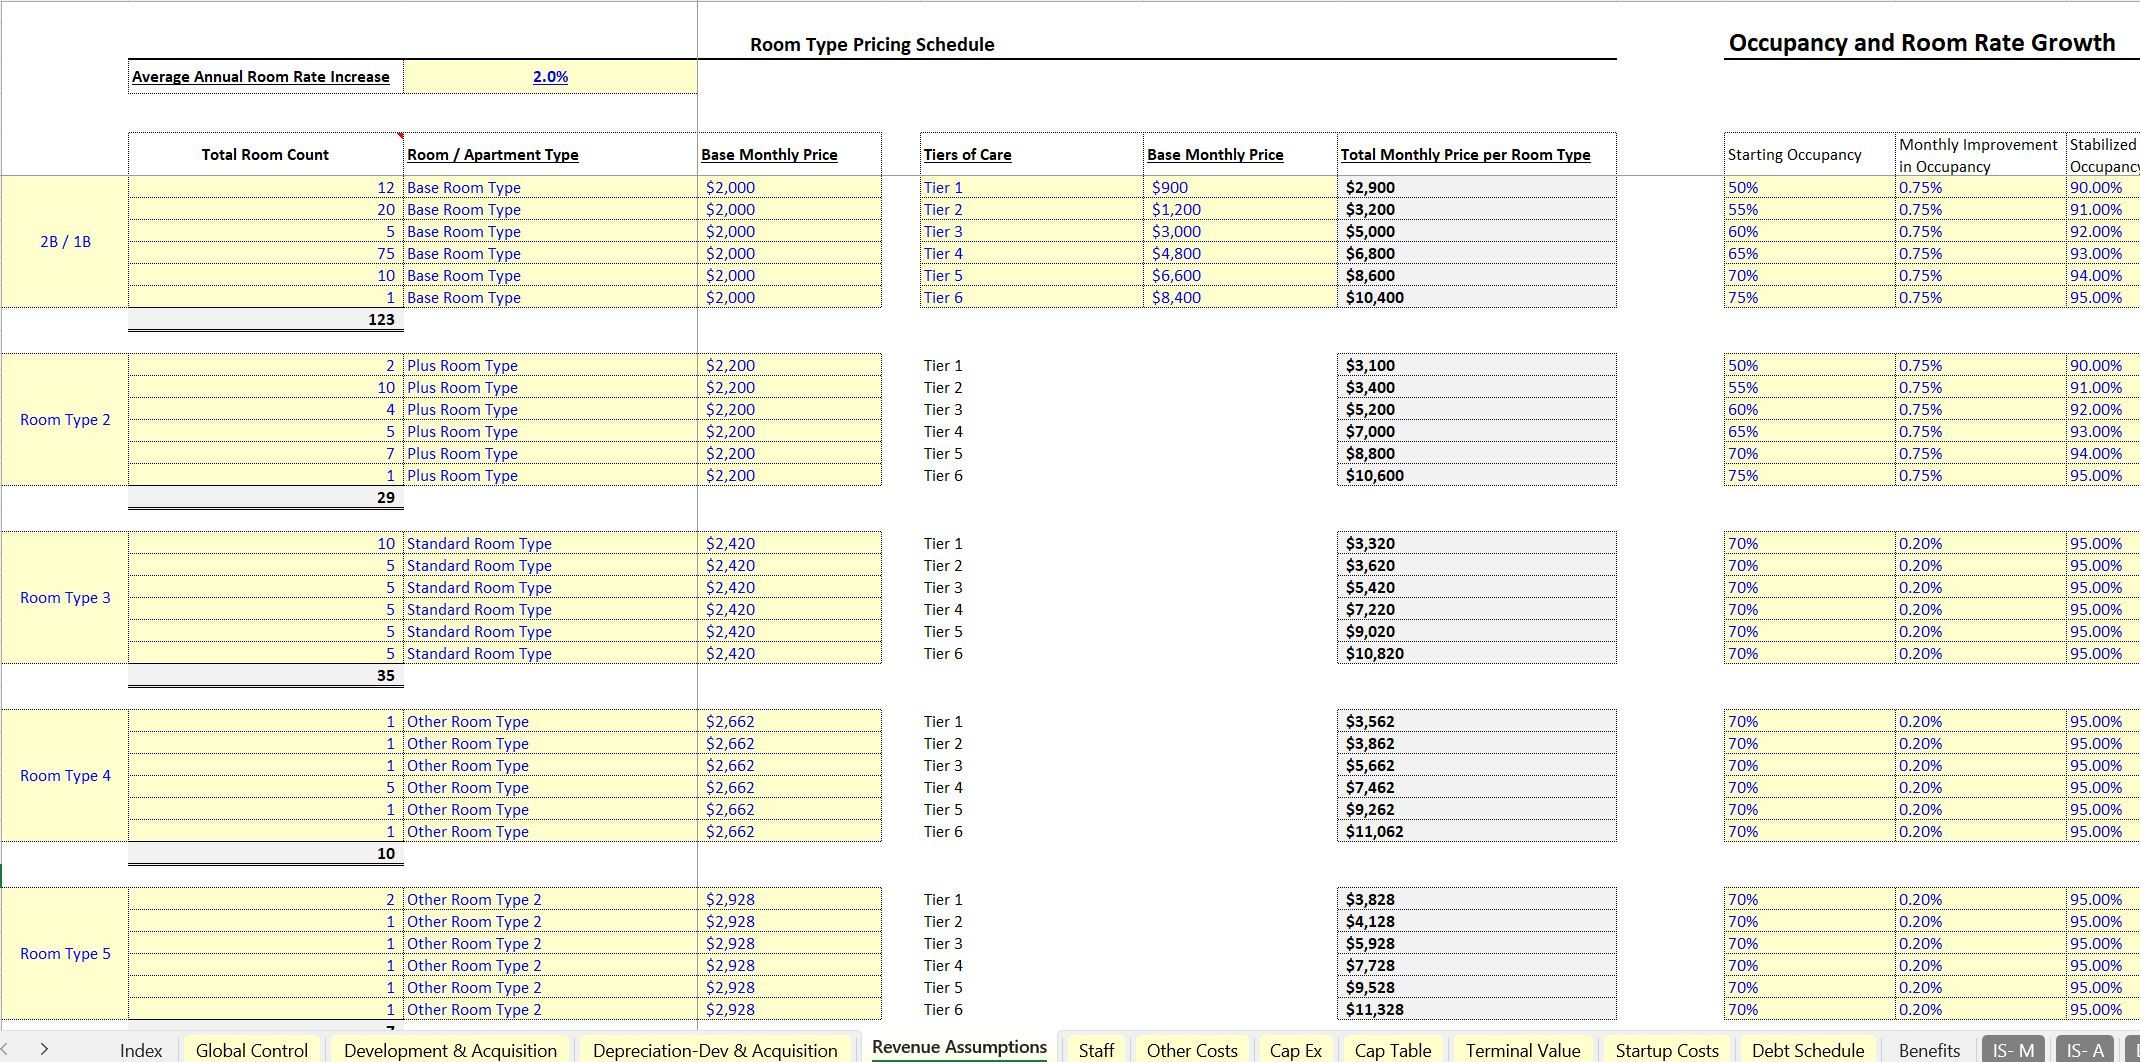Viewport: 2140px width, 1062px height.
Task: Select the Room Type 5 label cell
Action: (65, 954)
